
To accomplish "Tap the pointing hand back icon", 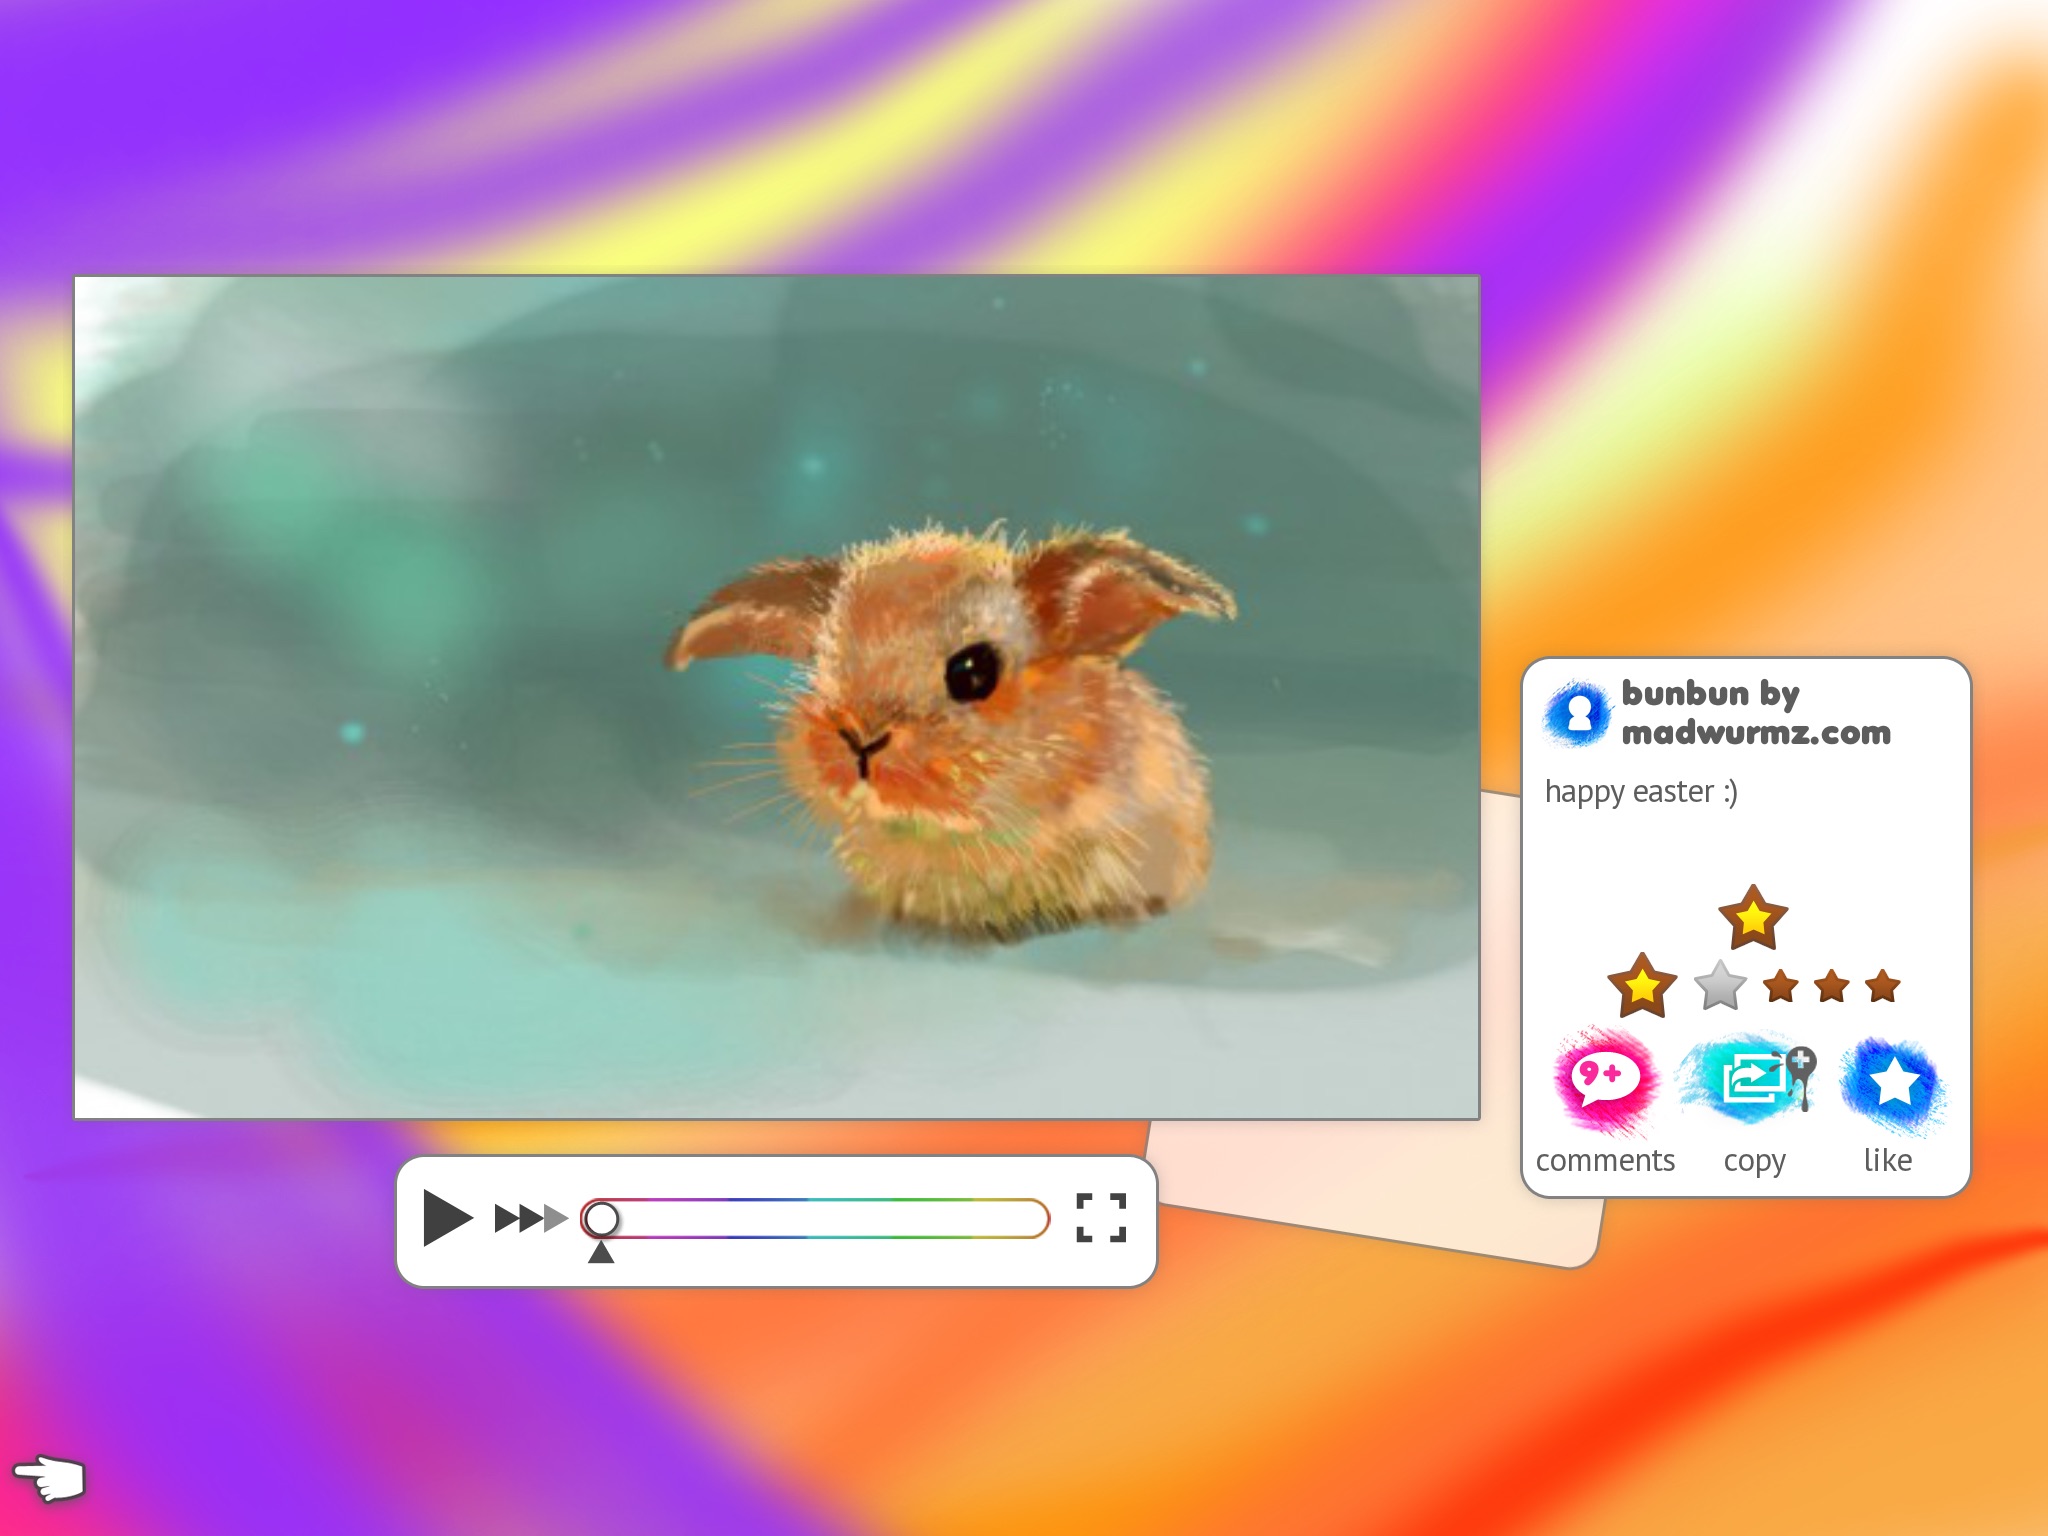I will coord(49,1477).
